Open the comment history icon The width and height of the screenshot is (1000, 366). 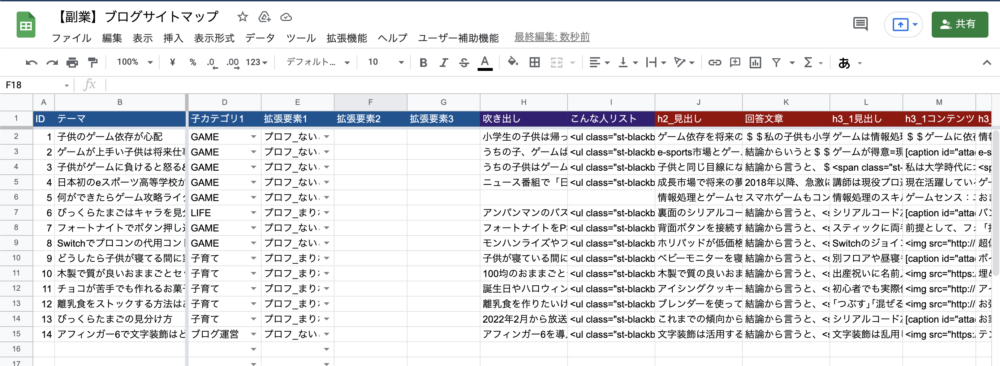click(x=860, y=24)
